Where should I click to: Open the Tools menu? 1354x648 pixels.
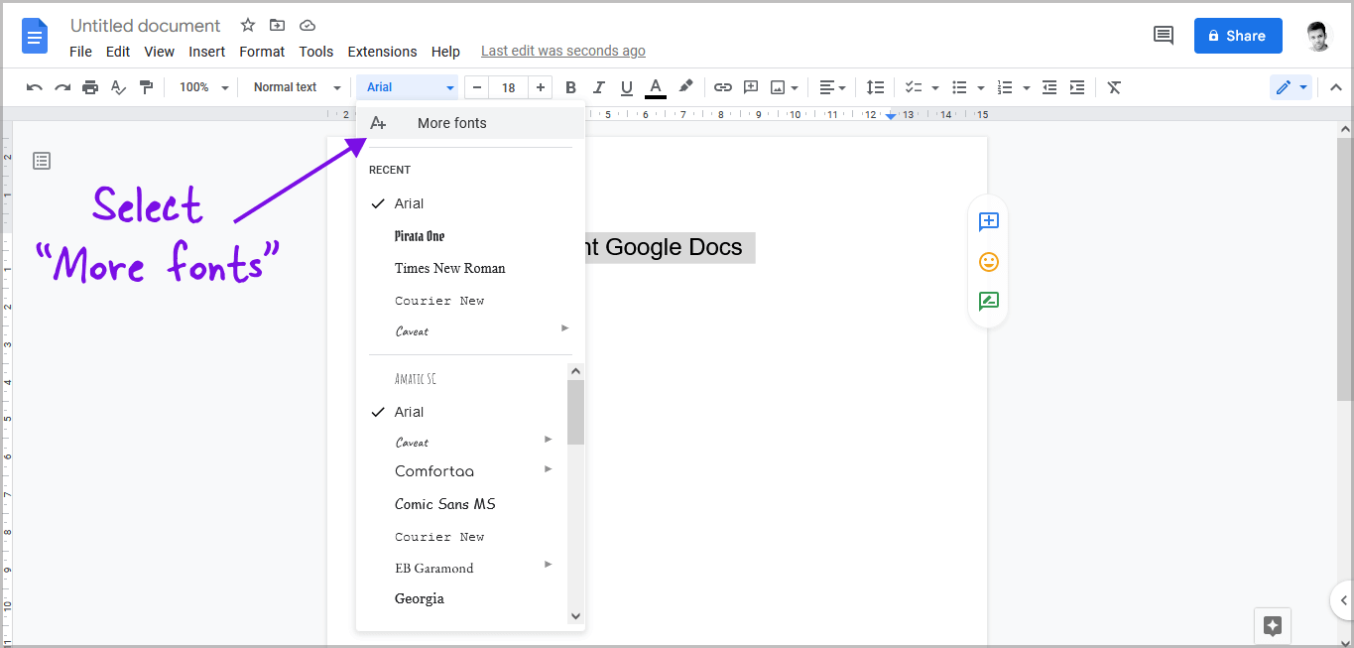316,52
